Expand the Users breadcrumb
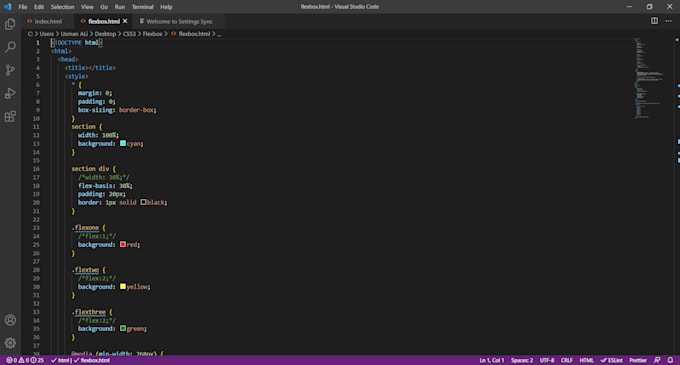Viewport: 680px width, 365px height. tap(47, 34)
